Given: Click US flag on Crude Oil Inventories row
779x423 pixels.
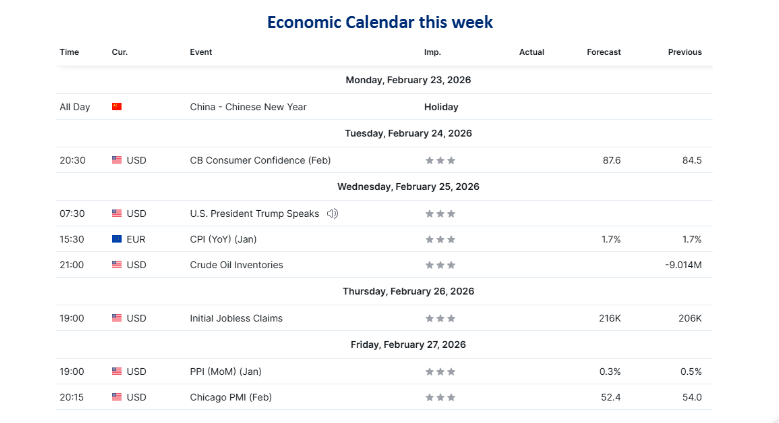Looking at the screenshot, I should [x=117, y=265].
